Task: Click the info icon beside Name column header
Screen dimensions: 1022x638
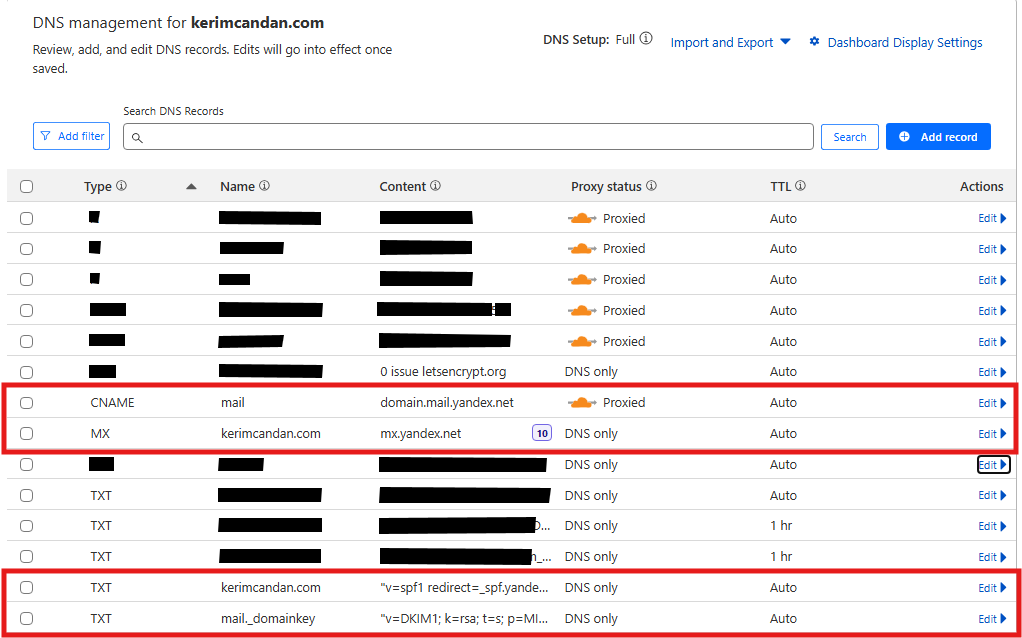Action: coord(264,186)
